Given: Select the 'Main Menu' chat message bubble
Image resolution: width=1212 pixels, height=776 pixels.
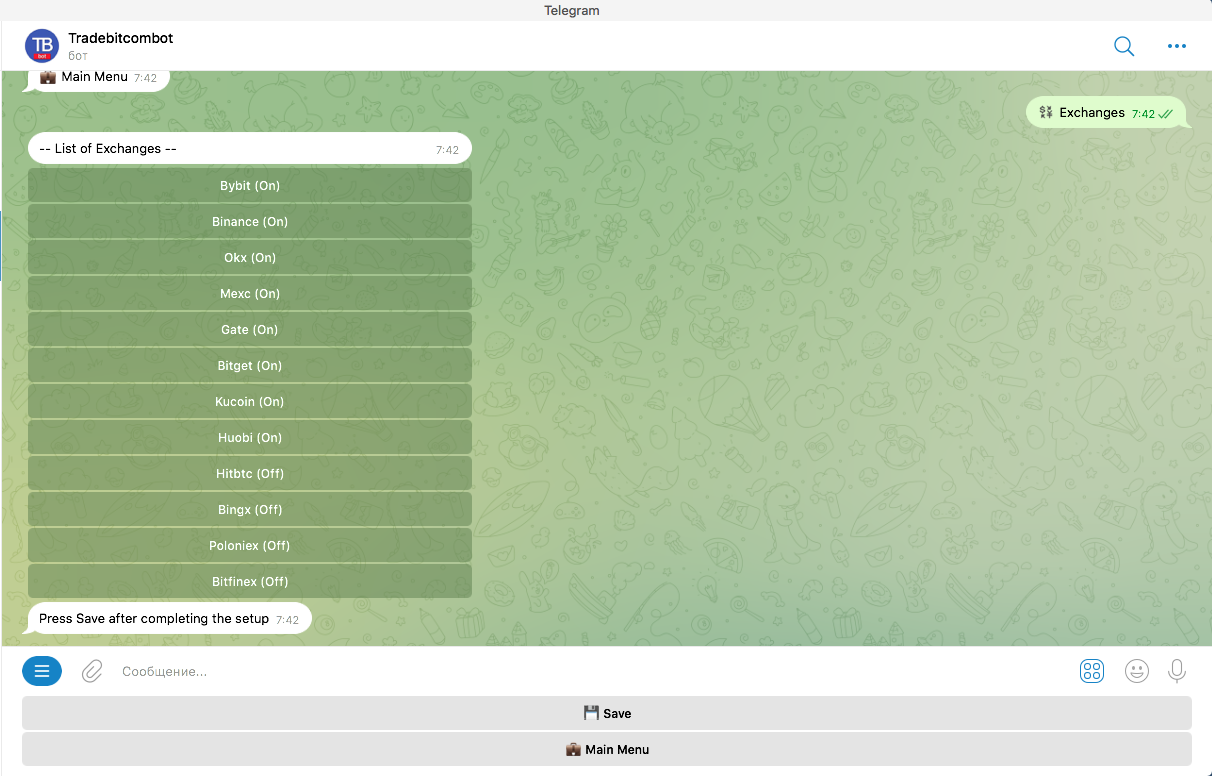Looking at the screenshot, I should [98, 79].
